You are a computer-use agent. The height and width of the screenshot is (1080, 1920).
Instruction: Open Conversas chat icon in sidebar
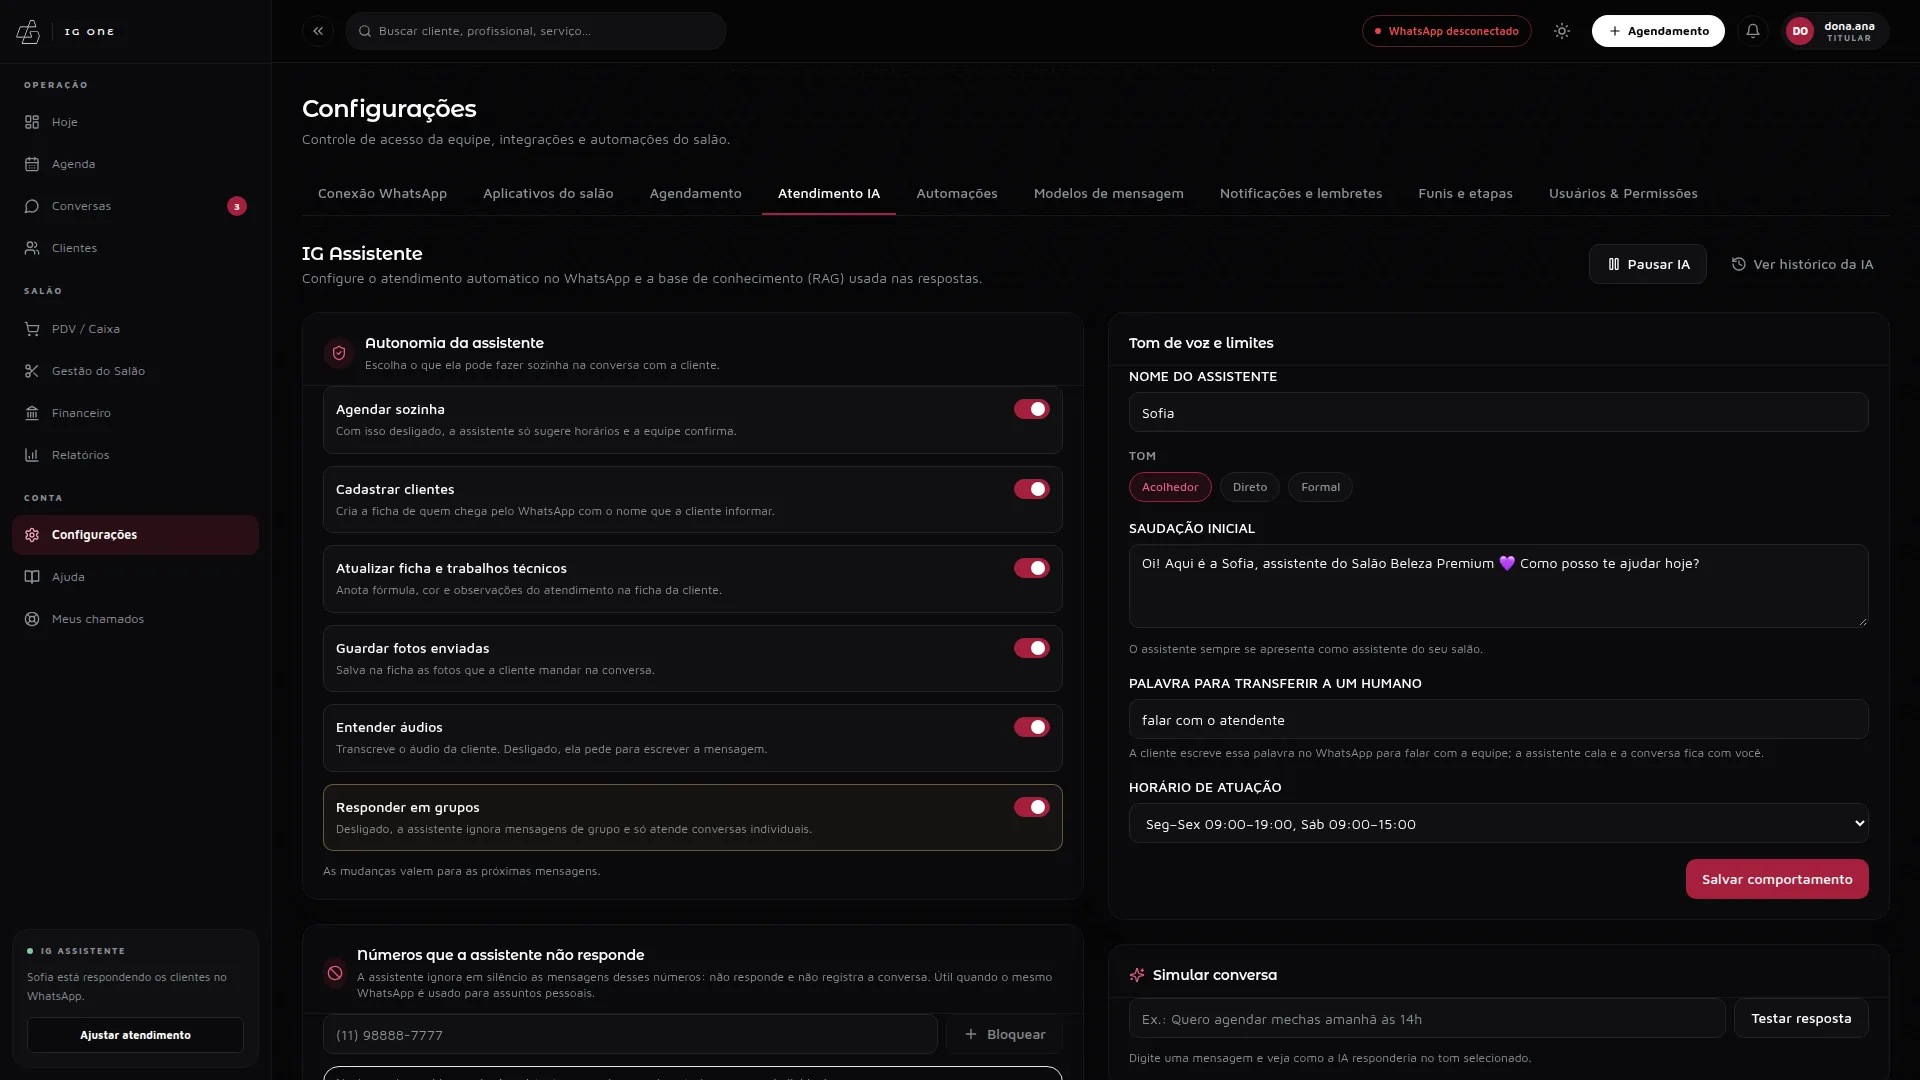tap(32, 206)
